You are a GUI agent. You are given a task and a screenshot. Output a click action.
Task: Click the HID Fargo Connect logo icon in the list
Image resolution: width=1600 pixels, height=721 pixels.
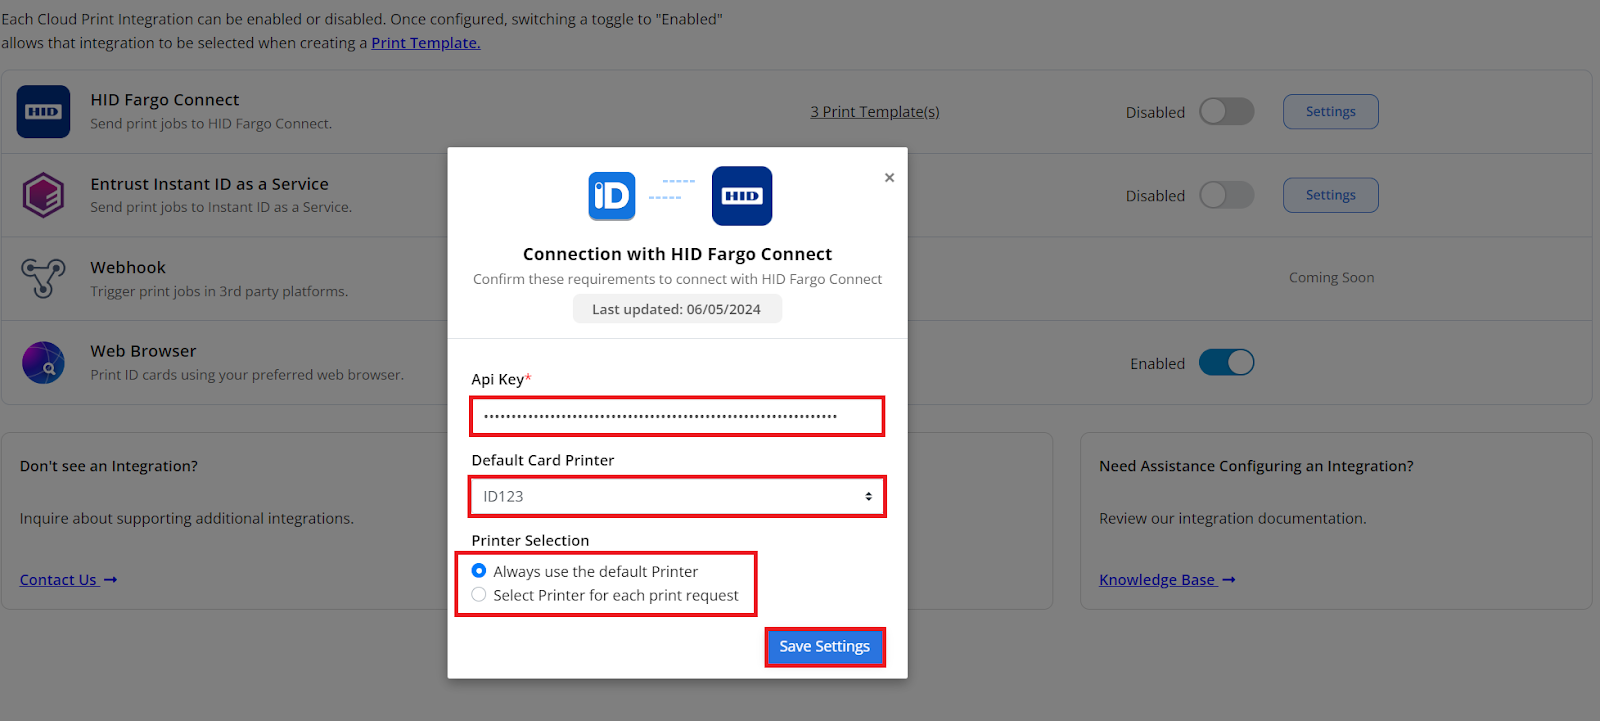(x=43, y=111)
